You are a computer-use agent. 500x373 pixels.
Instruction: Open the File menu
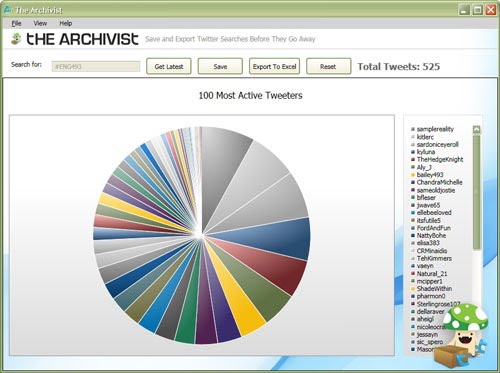(x=16, y=23)
